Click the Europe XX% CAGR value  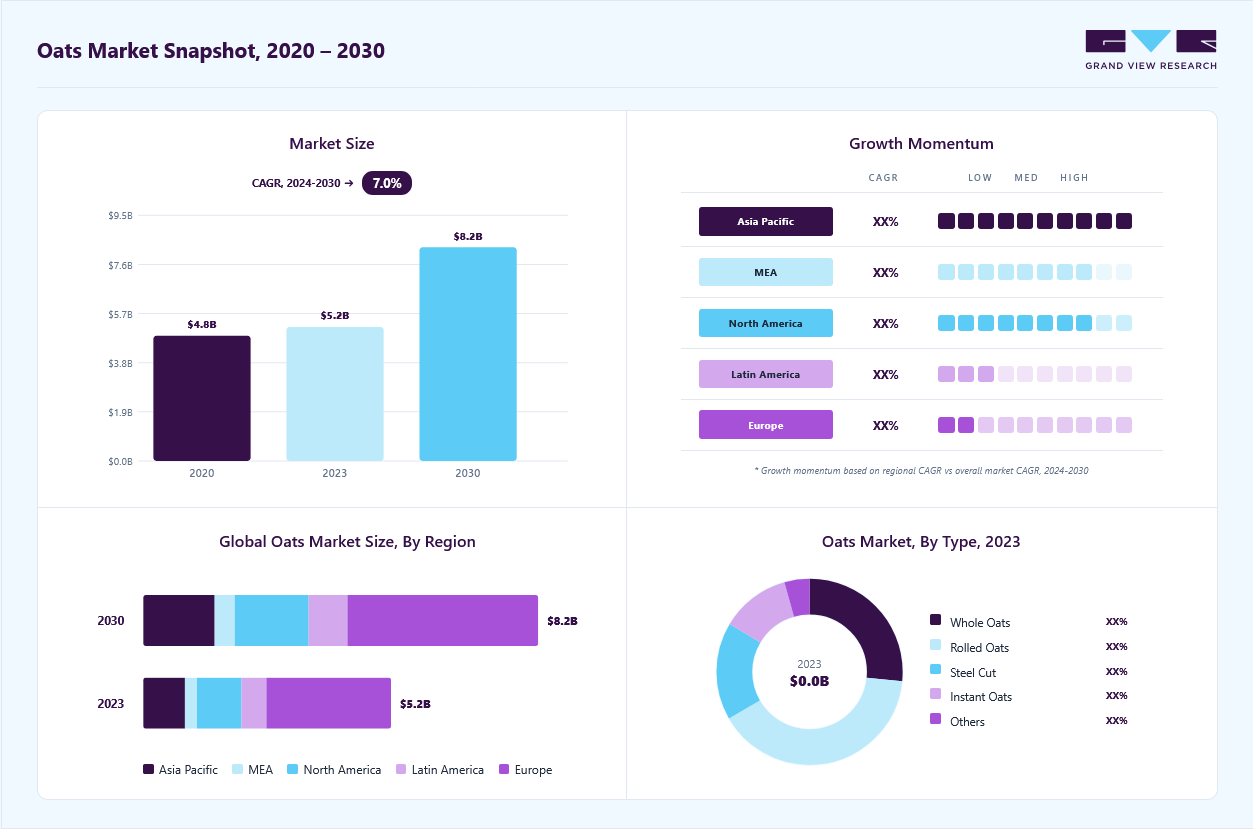pos(885,425)
